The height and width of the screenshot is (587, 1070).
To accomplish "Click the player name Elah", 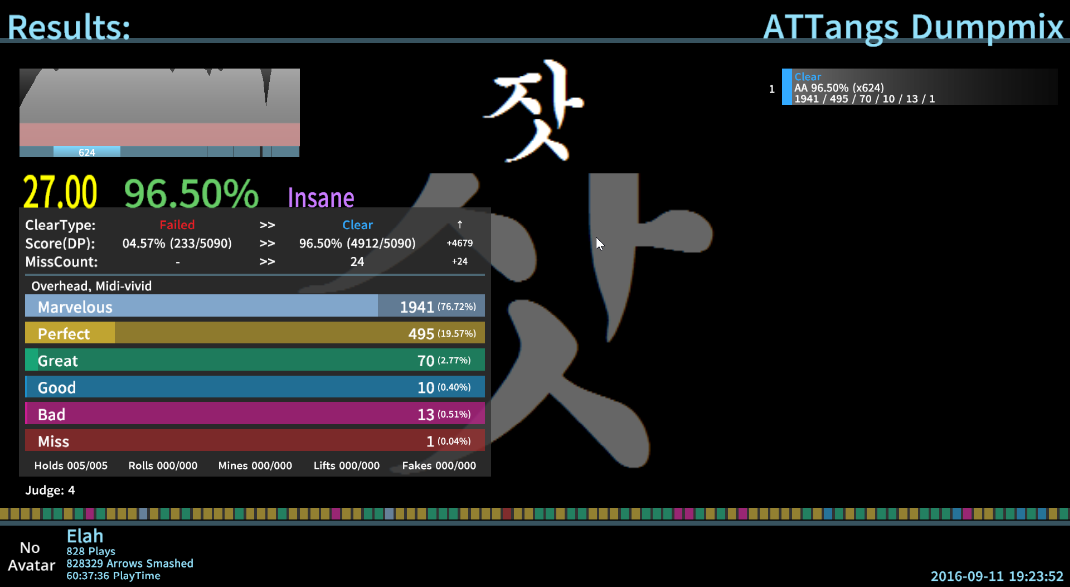I will [x=85, y=537].
